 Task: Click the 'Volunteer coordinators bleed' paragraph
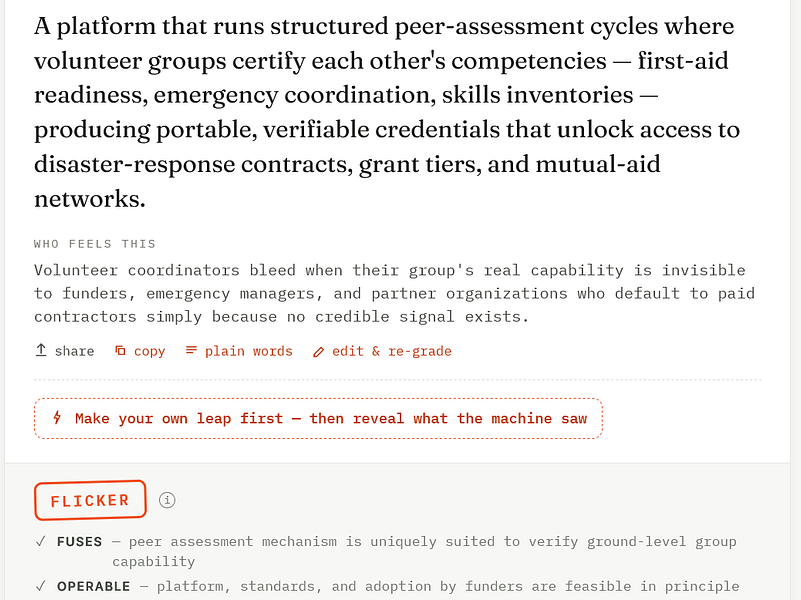(394, 293)
